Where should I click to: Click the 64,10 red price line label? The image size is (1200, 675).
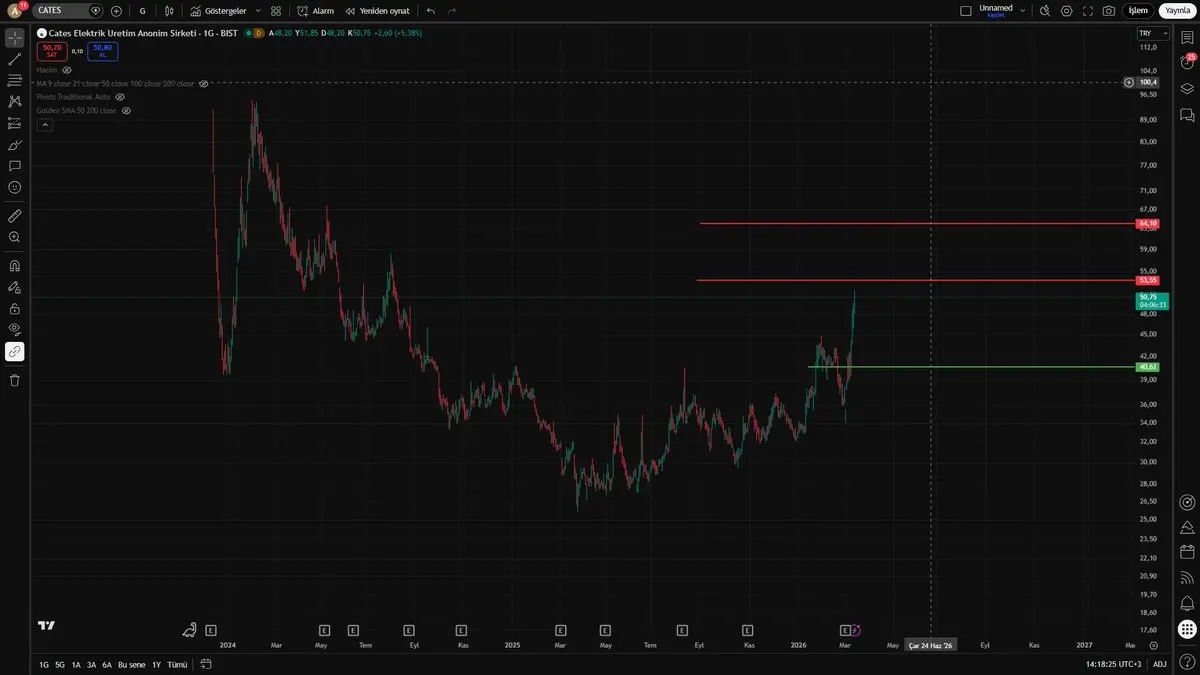[x=1148, y=223]
